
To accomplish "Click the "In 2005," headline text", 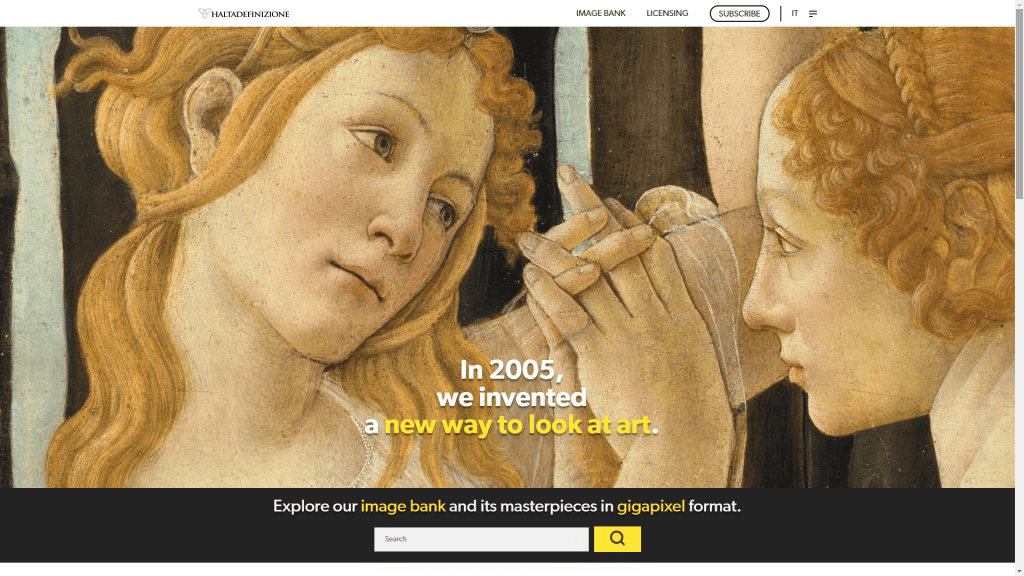I will [x=511, y=370].
